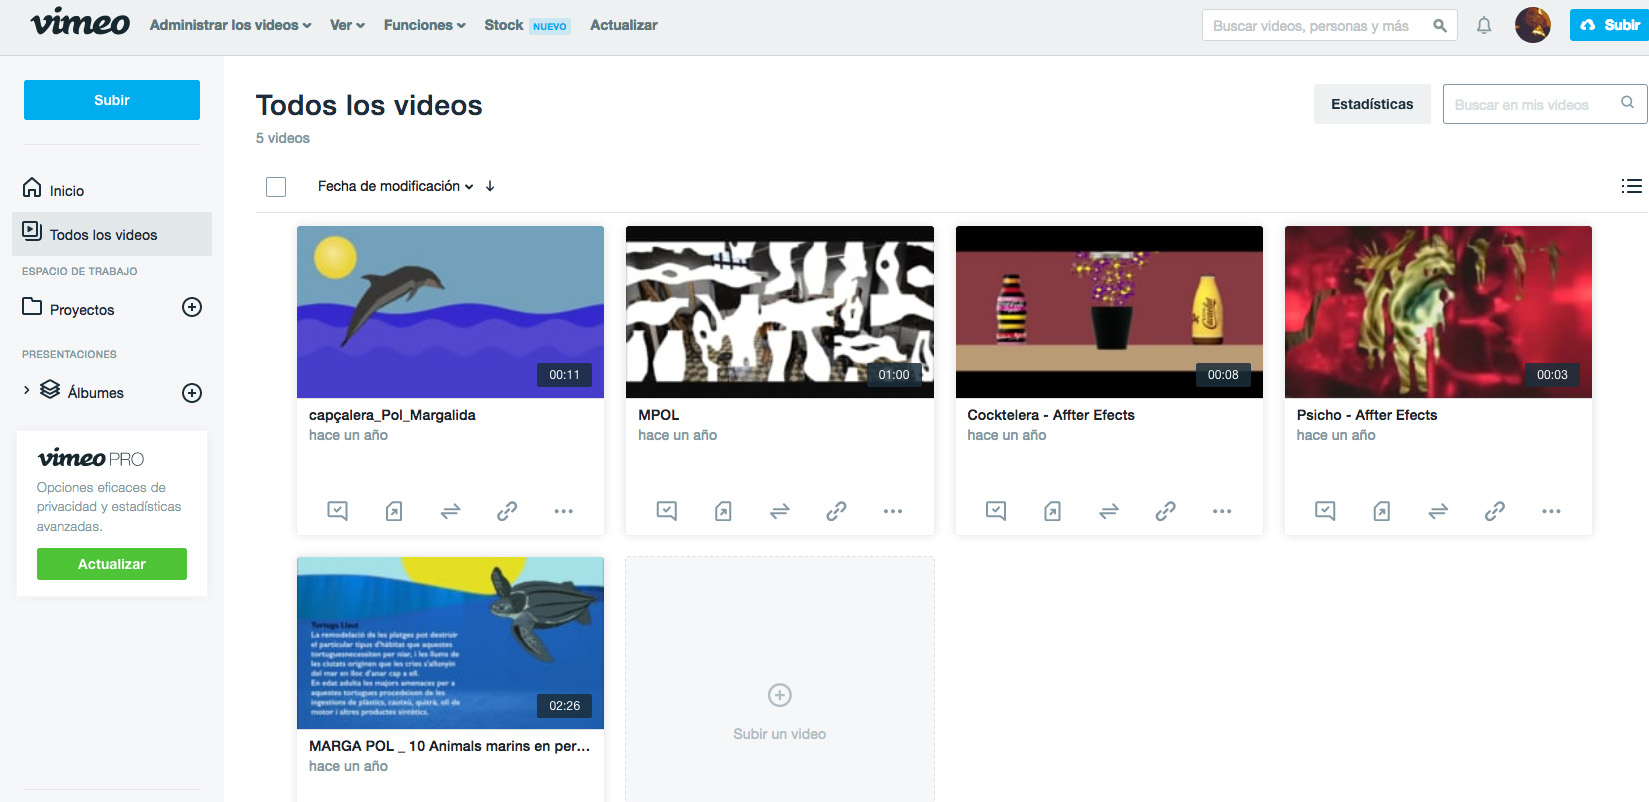Reverse sort order with arrow icon

[490, 186]
